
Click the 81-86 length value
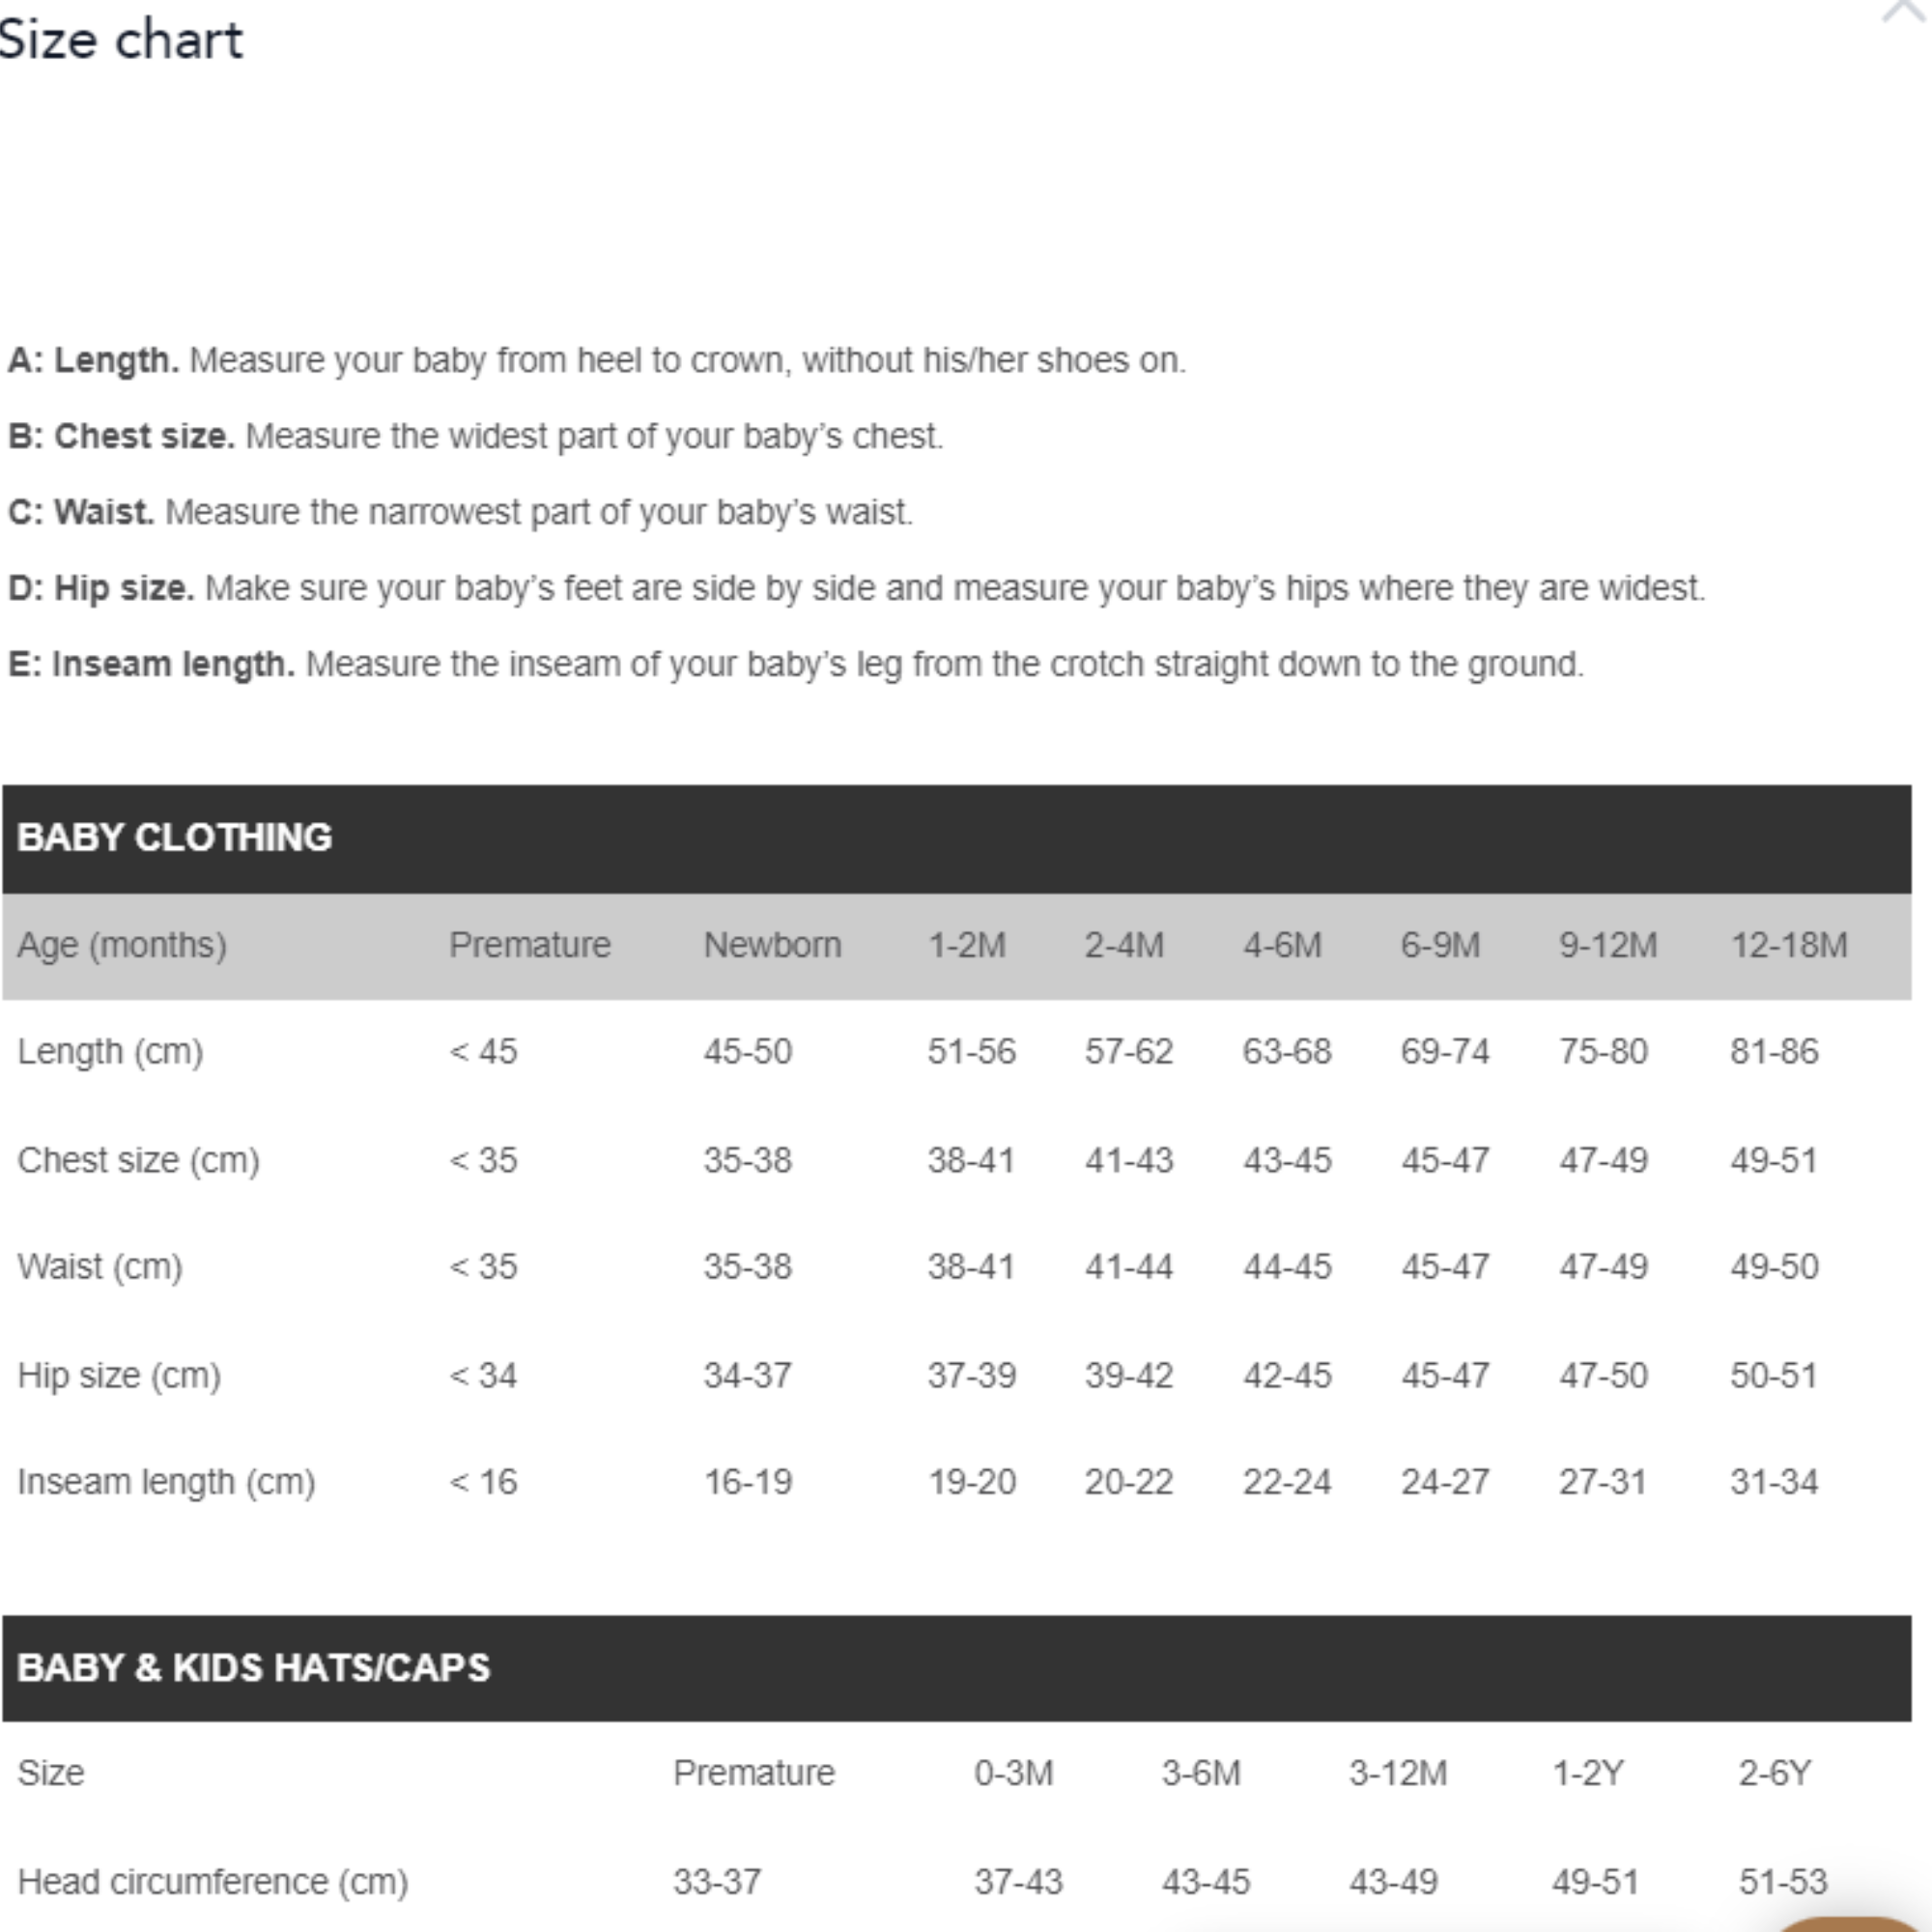tap(1774, 1052)
